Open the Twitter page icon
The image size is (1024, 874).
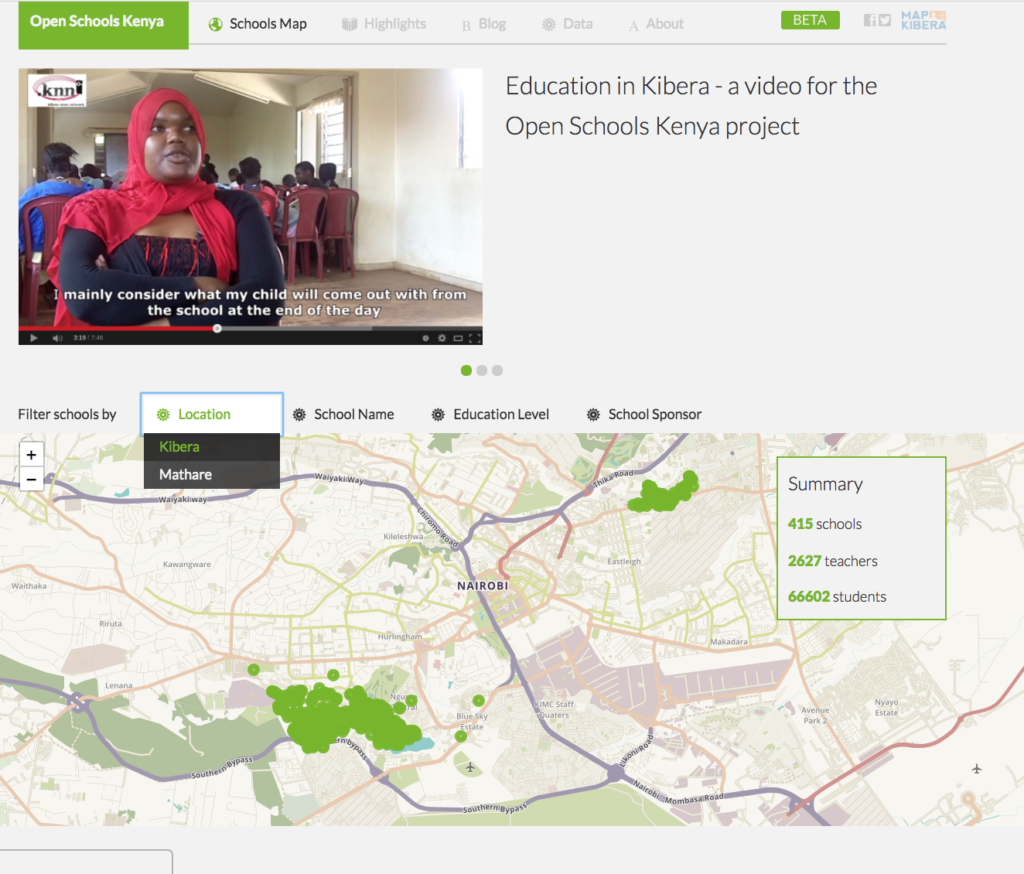[884, 20]
